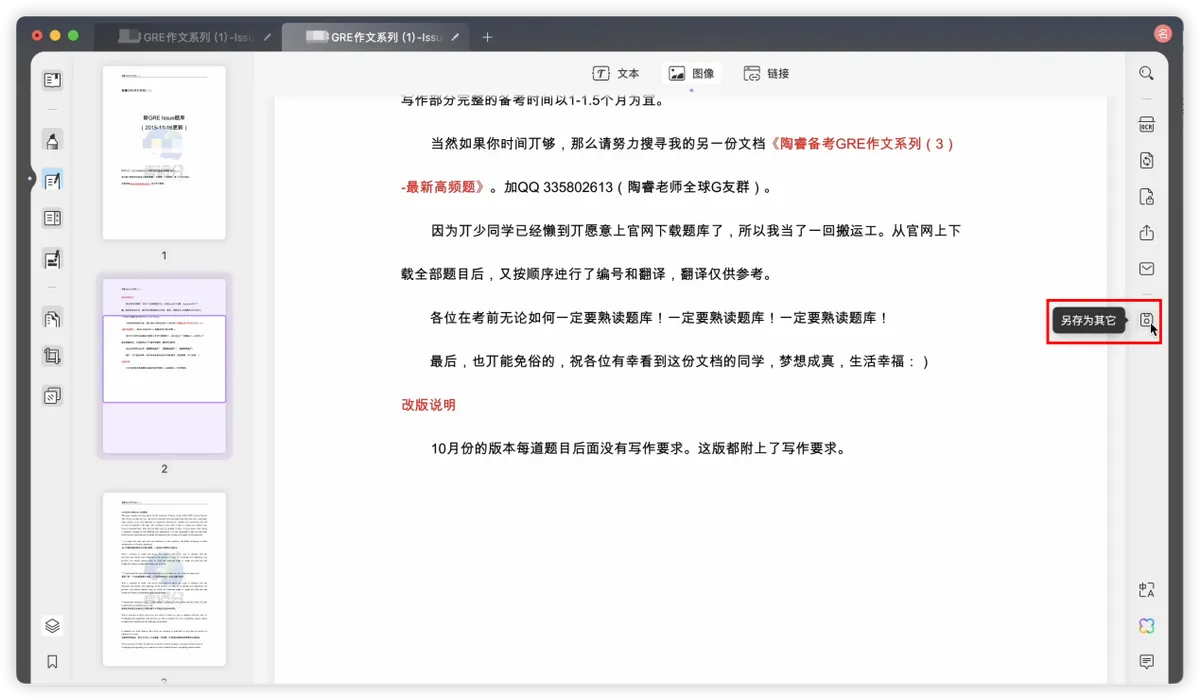Open the Protect PDF lock icon

tap(1146, 197)
